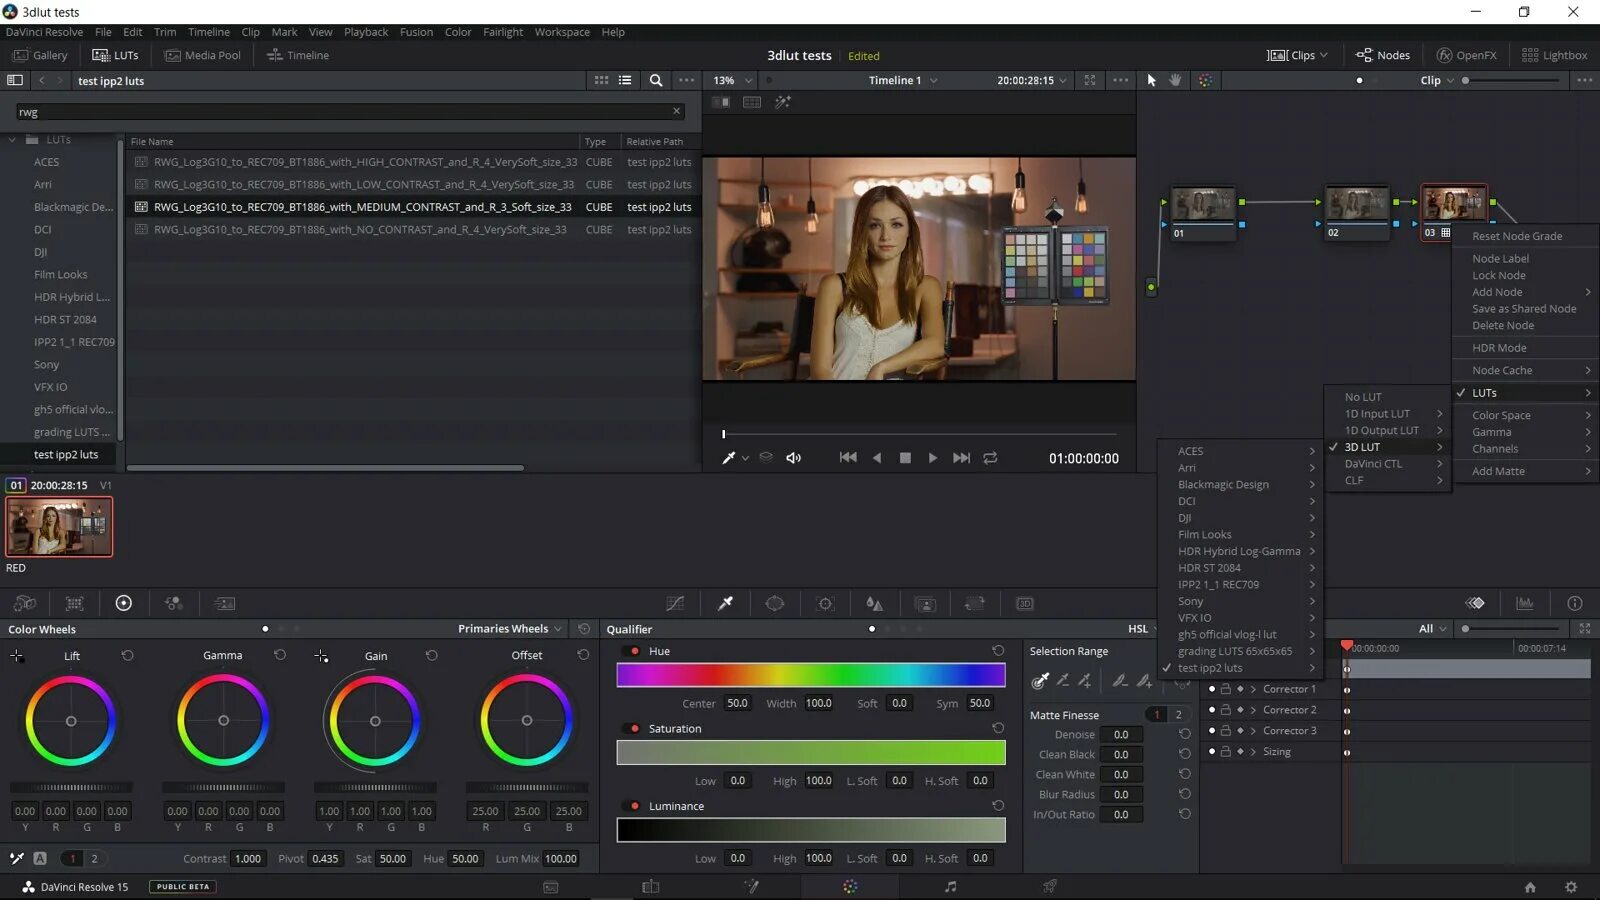Open the Curves palette icon
The width and height of the screenshot is (1600, 900).
pyautogui.click(x=675, y=603)
